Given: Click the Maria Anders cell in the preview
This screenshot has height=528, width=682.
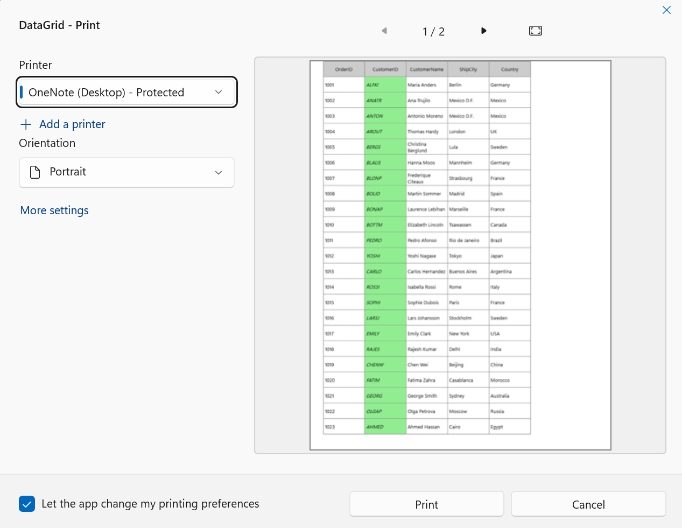Looking at the screenshot, I should (x=427, y=85).
